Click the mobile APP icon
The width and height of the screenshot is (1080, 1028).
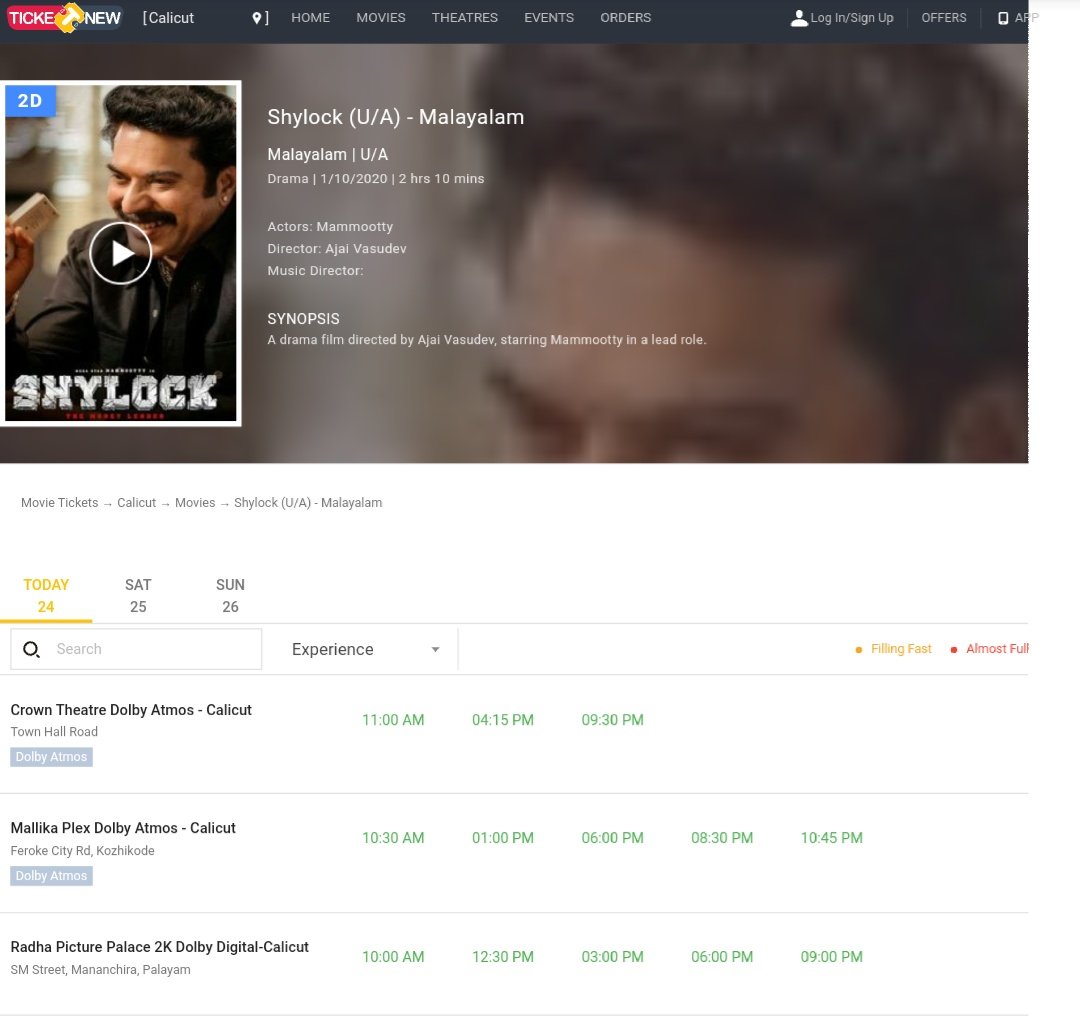click(1004, 18)
